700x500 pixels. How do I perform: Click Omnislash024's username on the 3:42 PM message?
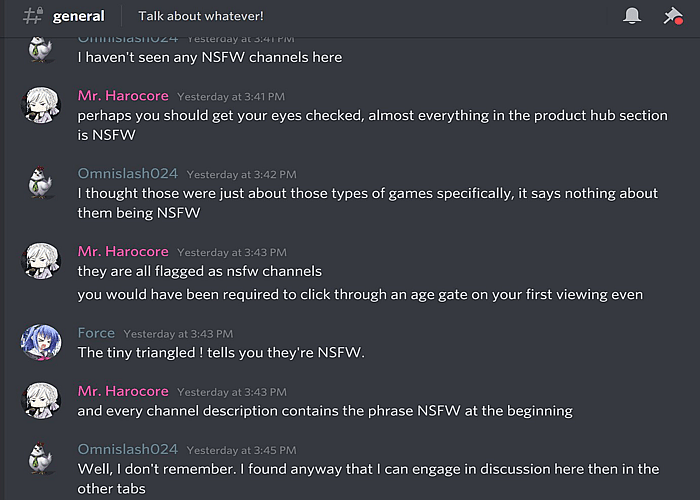pos(127,173)
